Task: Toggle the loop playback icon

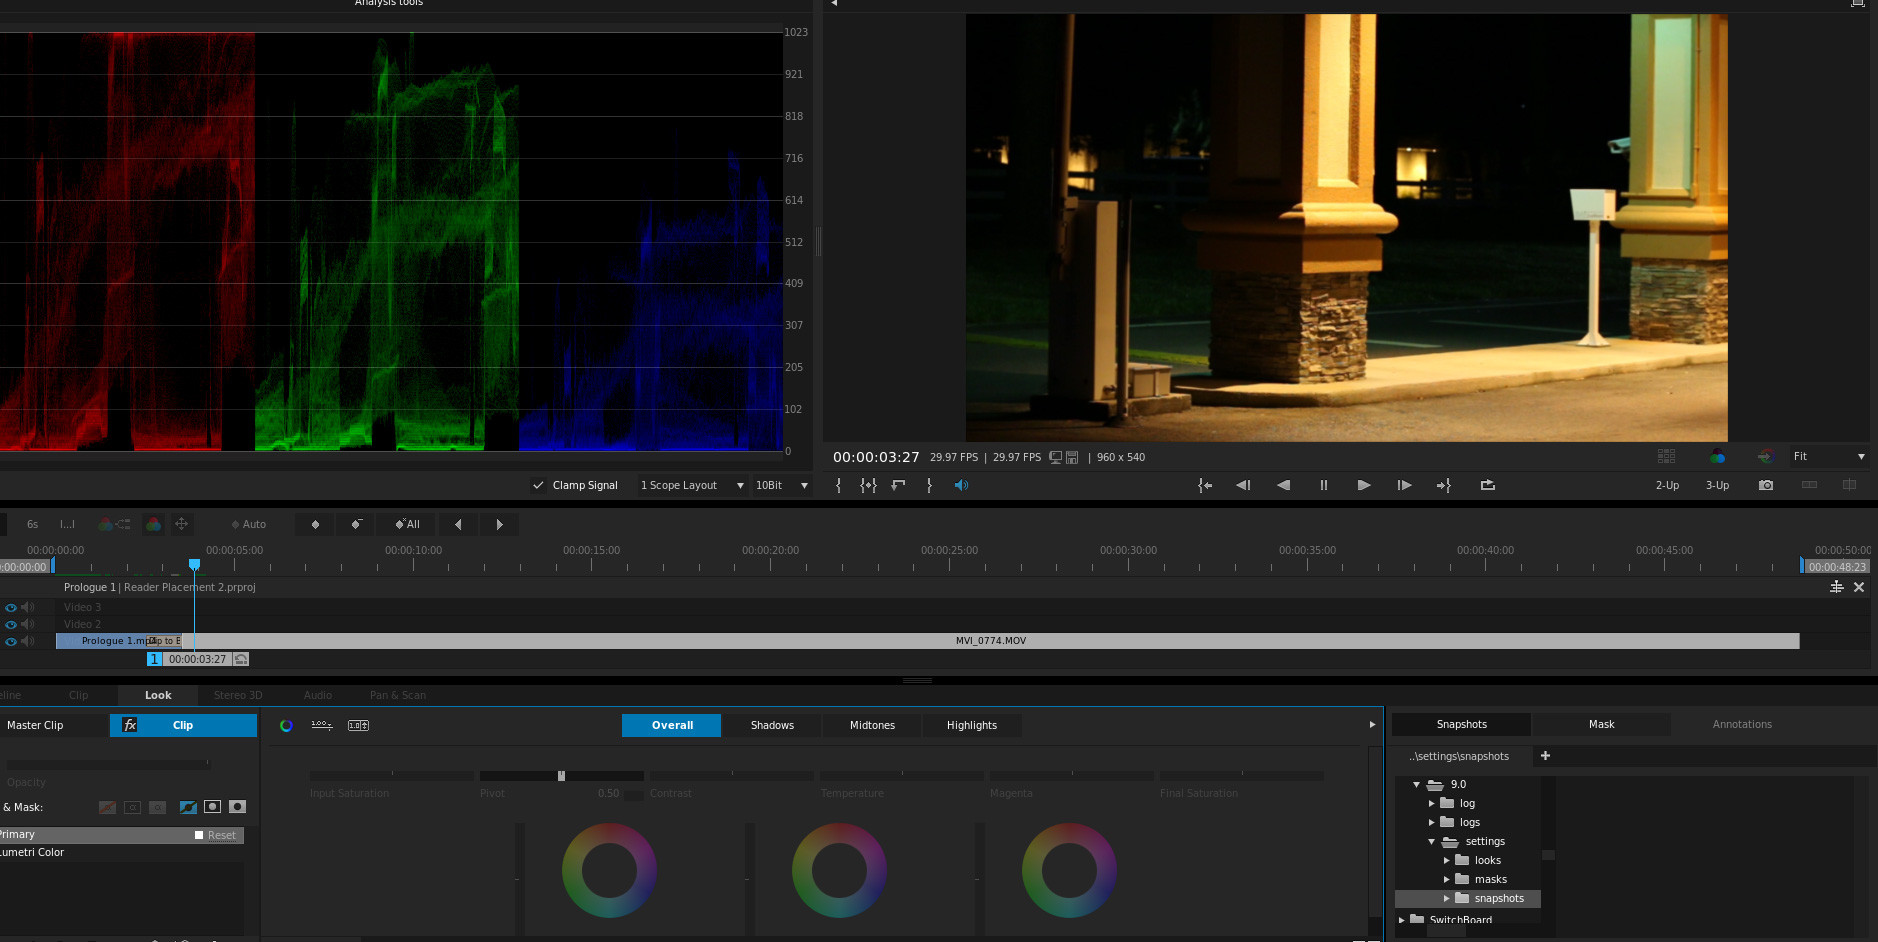Action: click(1488, 485)
